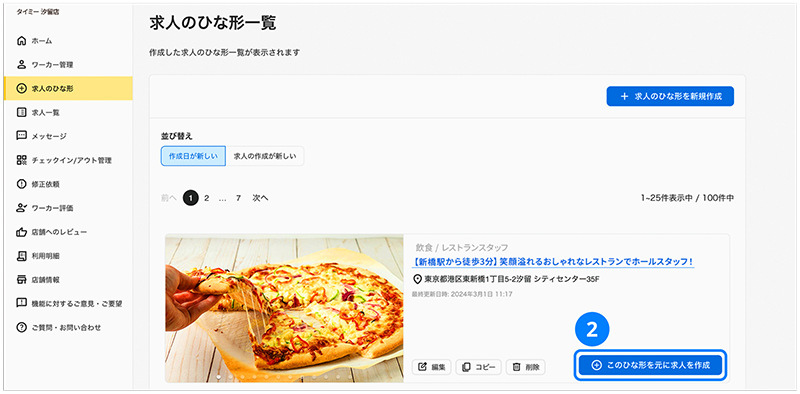Click the storefront icon beside 店舗情報
Screen dimensions: 800x394
point(21,280)
